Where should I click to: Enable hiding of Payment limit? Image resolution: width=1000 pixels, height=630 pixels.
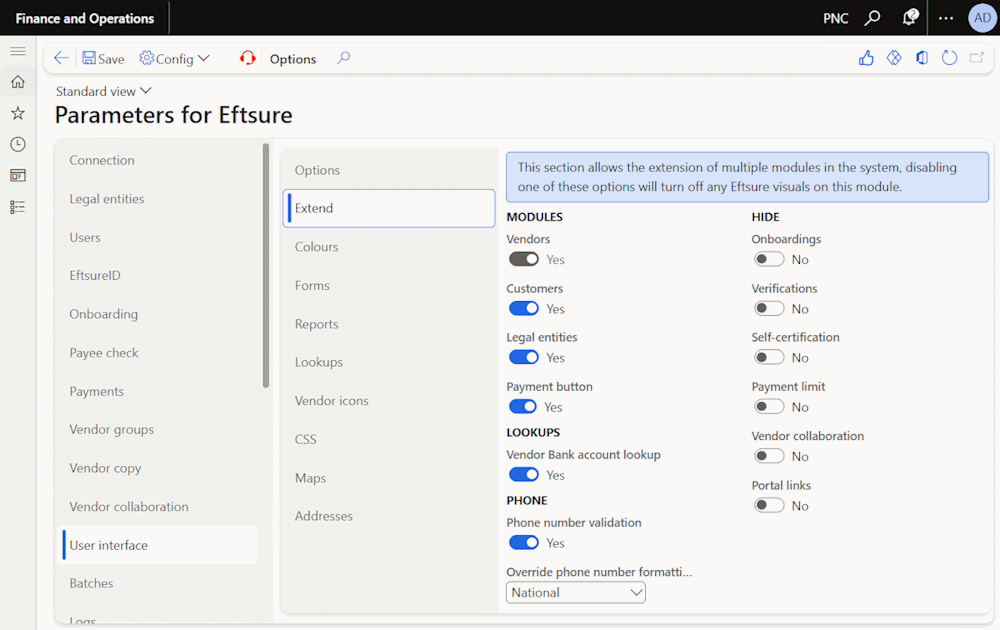coord(768,407)
